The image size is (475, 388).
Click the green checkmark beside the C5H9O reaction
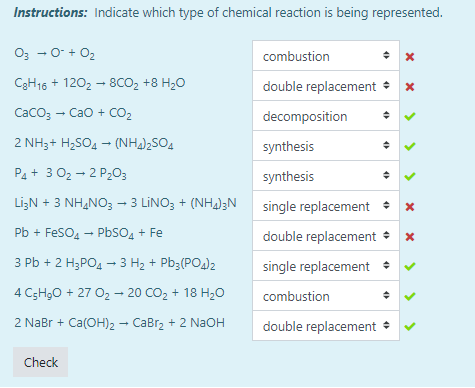pos(410,296)
